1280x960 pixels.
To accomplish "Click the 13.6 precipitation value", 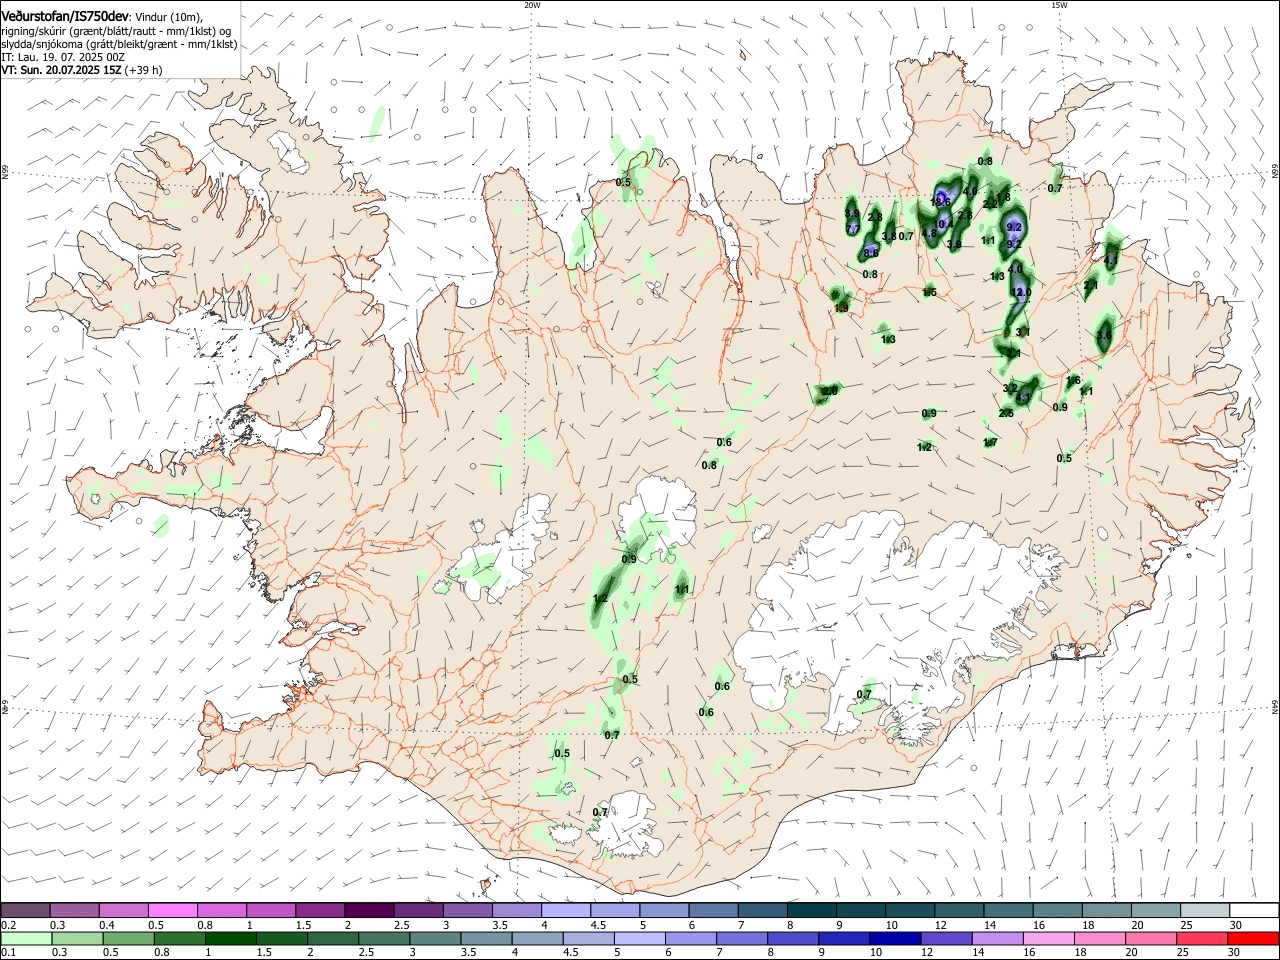I will click(940, 202).
